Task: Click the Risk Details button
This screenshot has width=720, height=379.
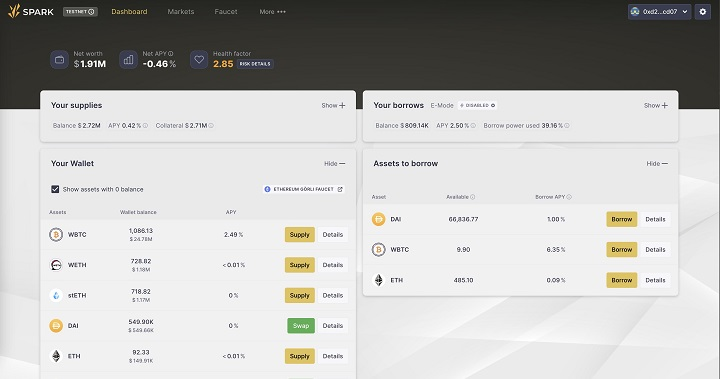Action: click(255, 64)
